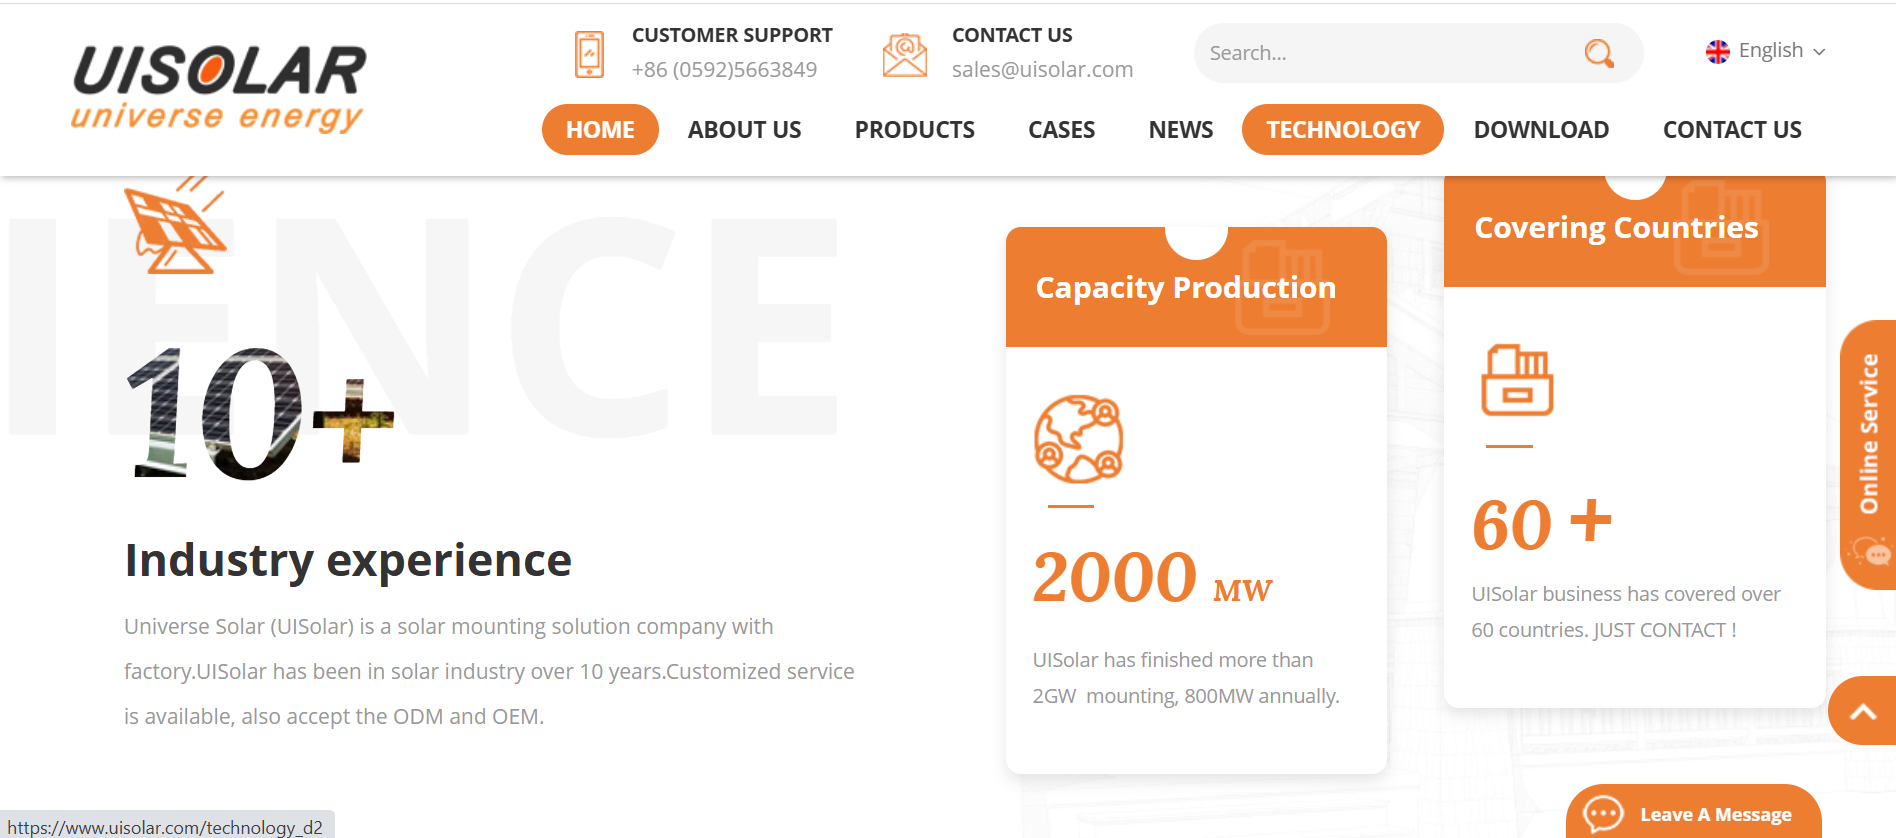The width and height of the screenshot is (1896, 838).
Task: Click the 60 + figure
Action: click(x=1542, y=524)
